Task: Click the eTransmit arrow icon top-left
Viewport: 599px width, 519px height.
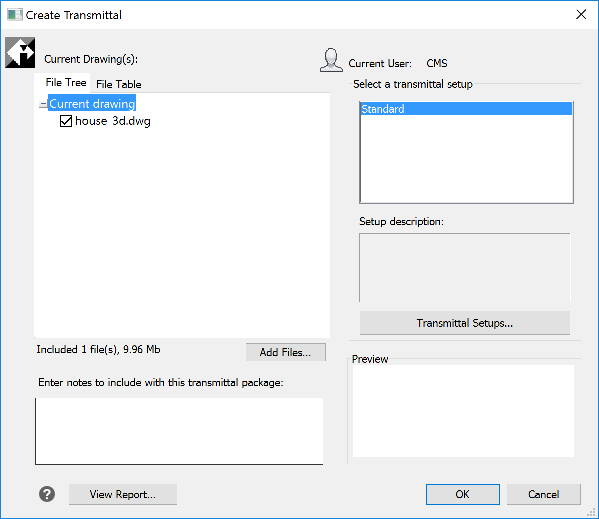Action: tap(20, 53)
